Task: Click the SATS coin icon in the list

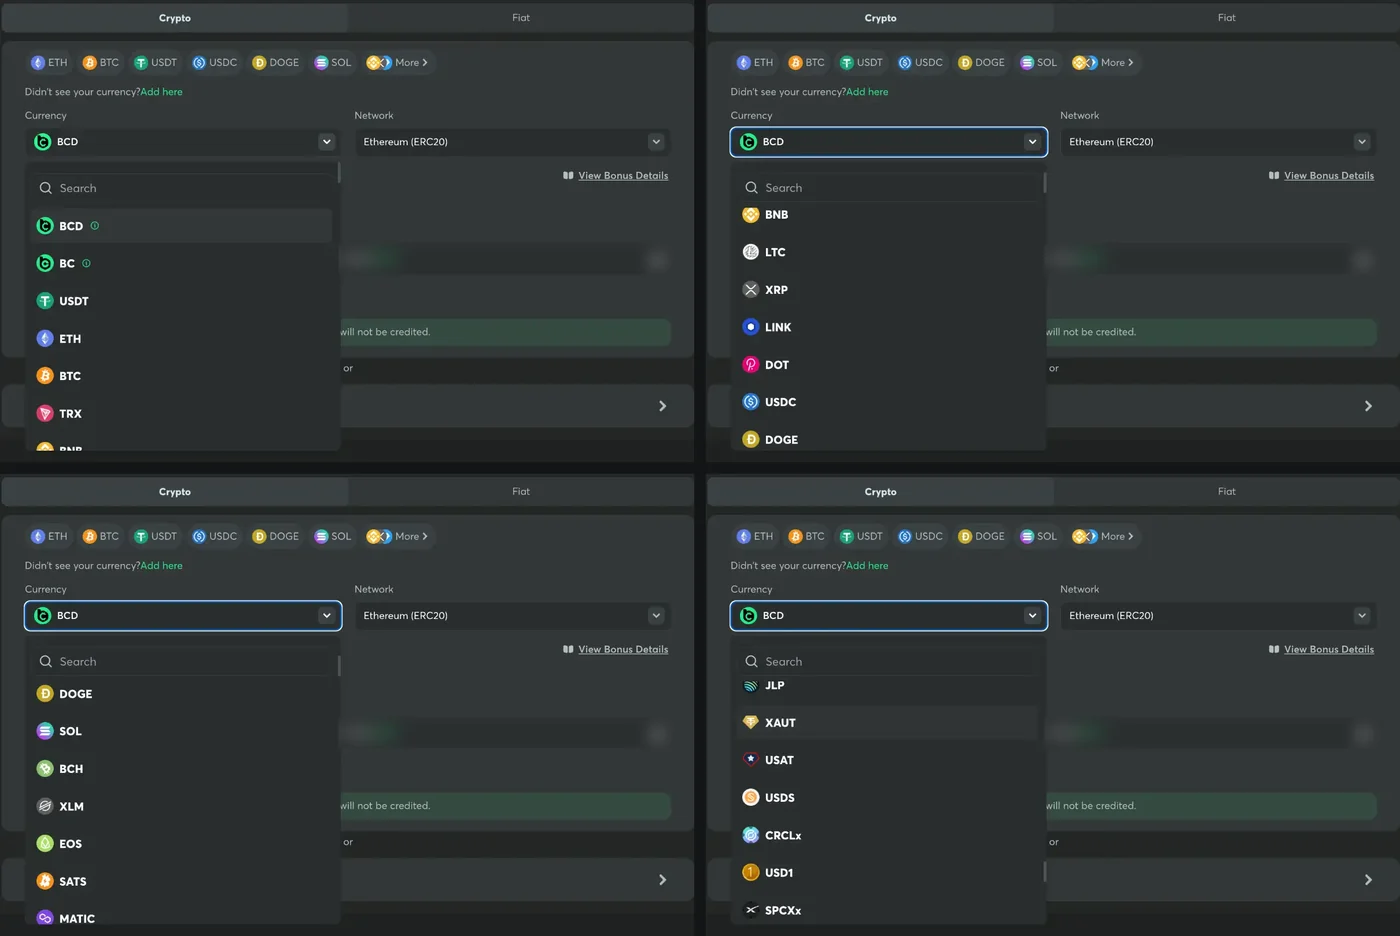Action: pos(45,881)
